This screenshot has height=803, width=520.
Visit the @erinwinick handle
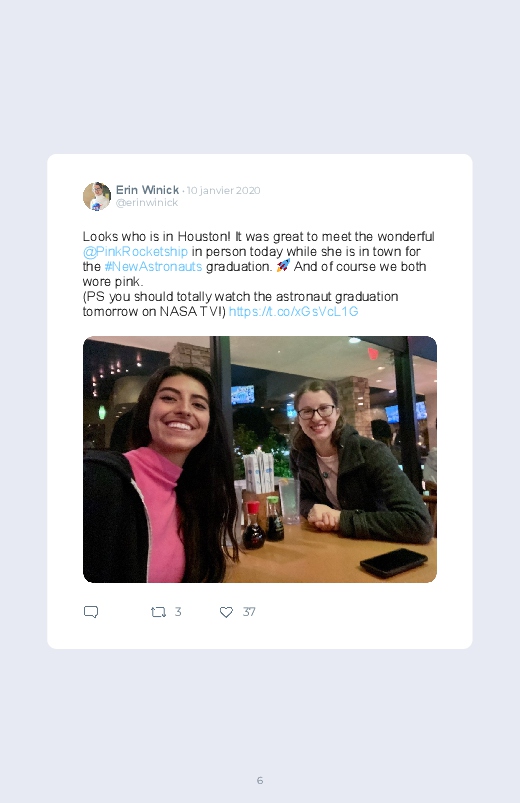147,202
